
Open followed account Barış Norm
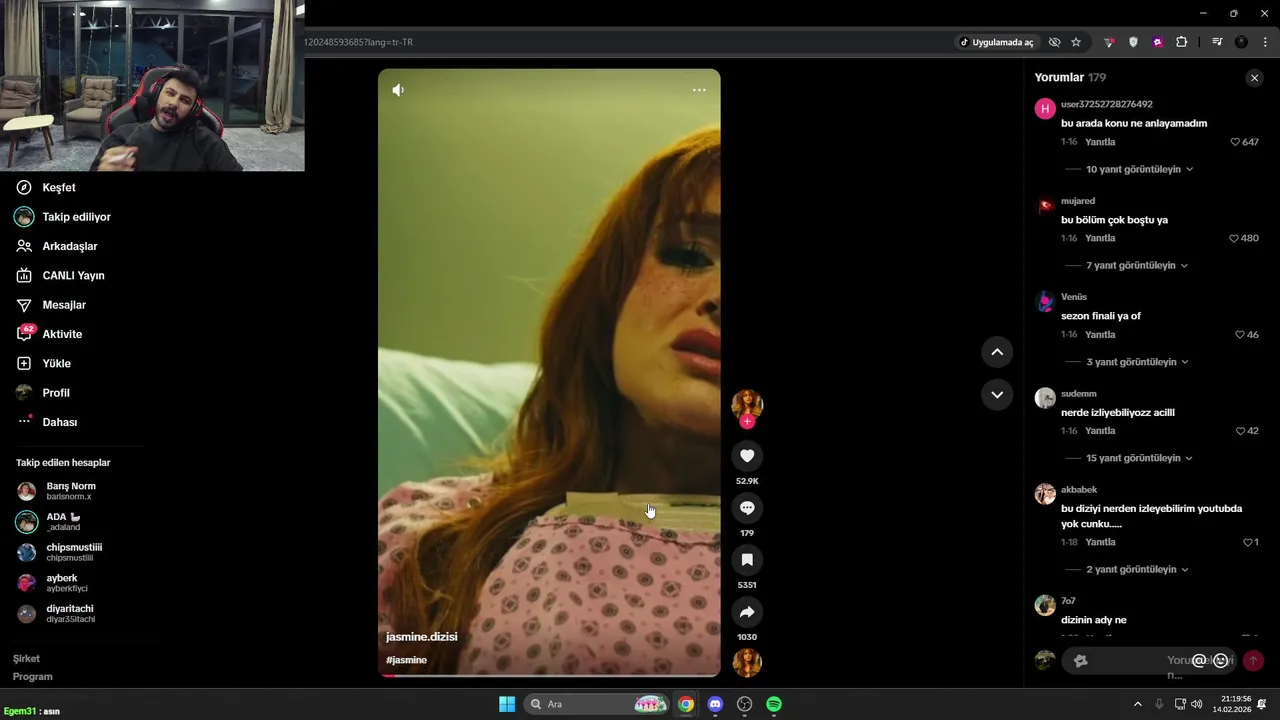[x=70, y=491]
